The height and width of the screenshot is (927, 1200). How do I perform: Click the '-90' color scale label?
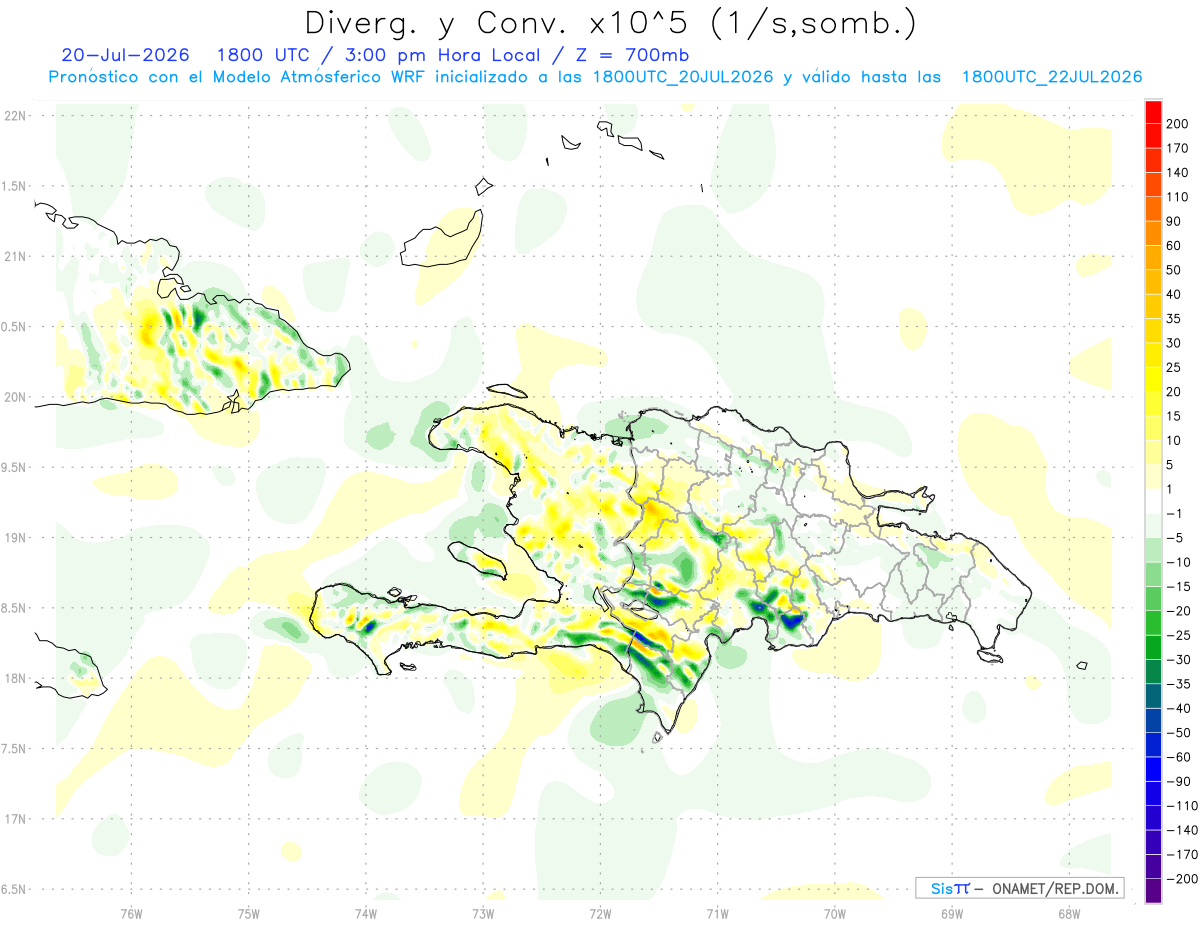click(1180, 781)
